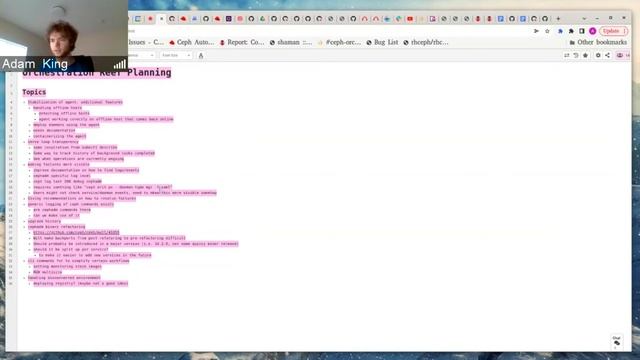Open the 'Issues - C...' bookmark
640x360 pixels.
pyautogui.click(x=146, y=42)
